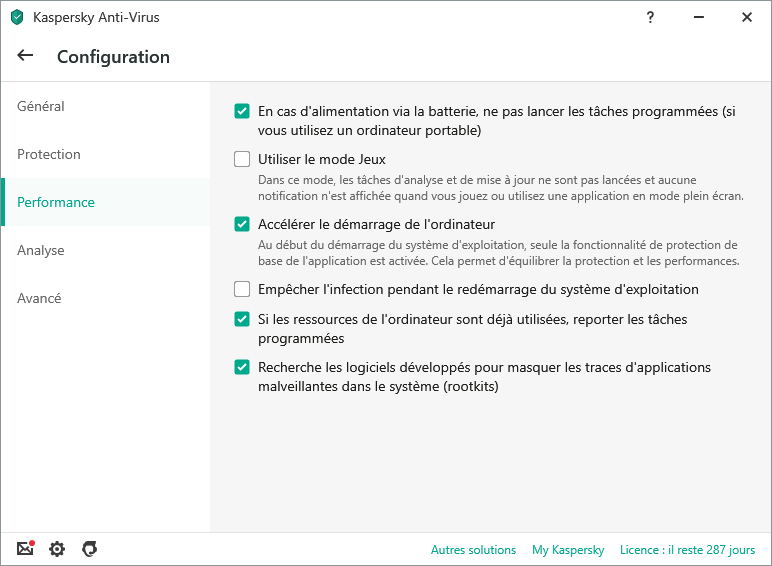Toggle the postpone tasks when resources used option
Image resolution: width=772 pixels, height=566 pixels.
(x=242, y=319)
